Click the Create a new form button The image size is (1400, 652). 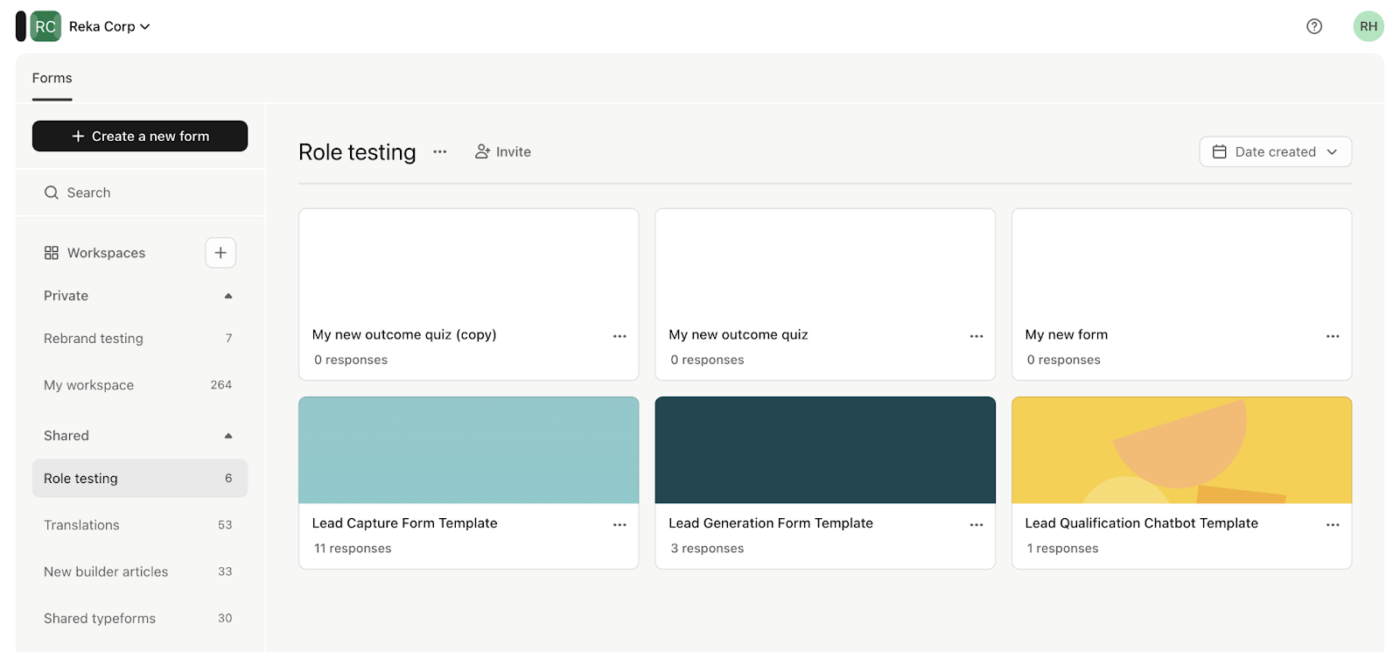coord(139,135)
